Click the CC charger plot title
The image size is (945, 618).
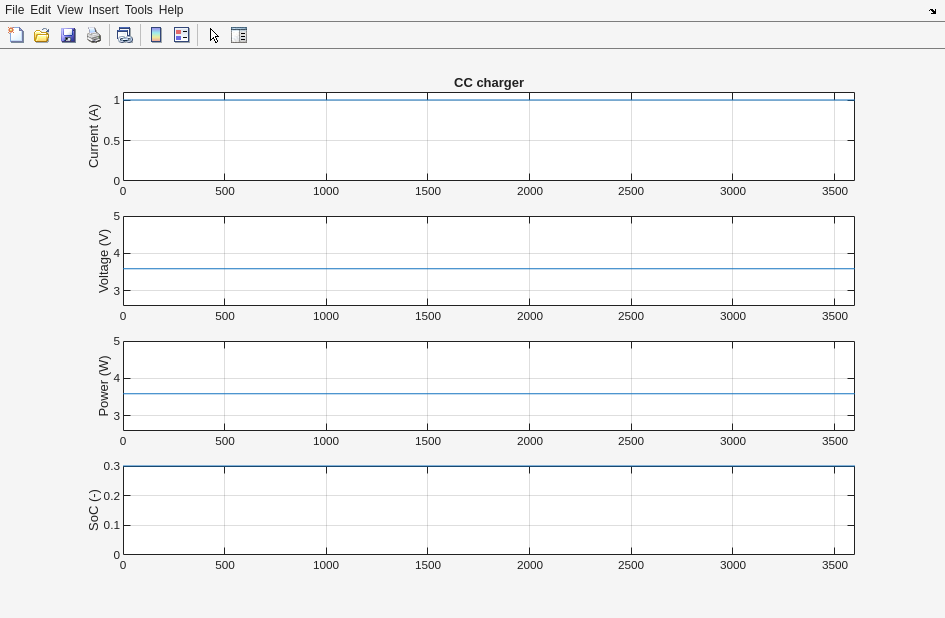488,83
